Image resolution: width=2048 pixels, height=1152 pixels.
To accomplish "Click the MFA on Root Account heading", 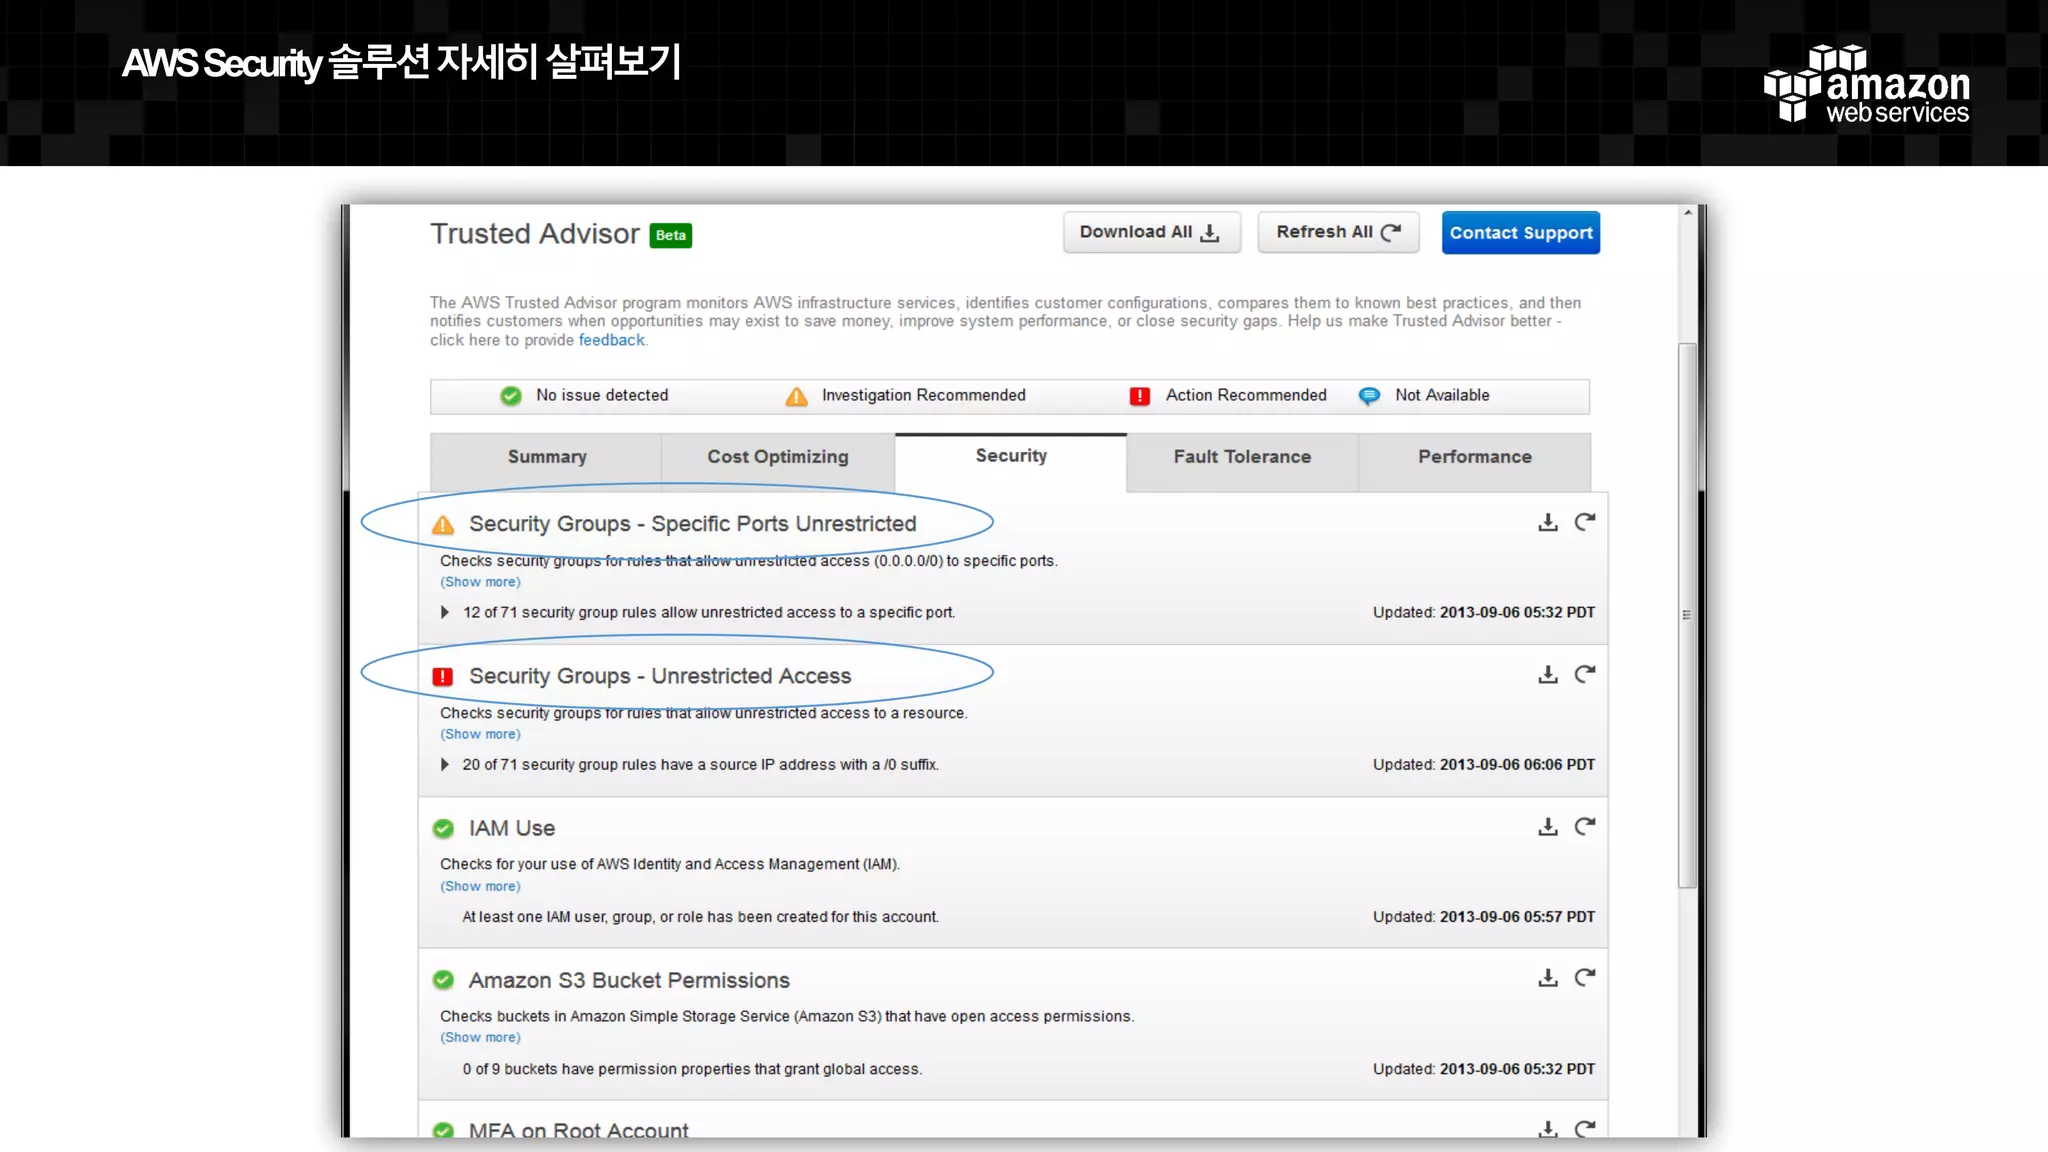I will [x=578, y=1129].
